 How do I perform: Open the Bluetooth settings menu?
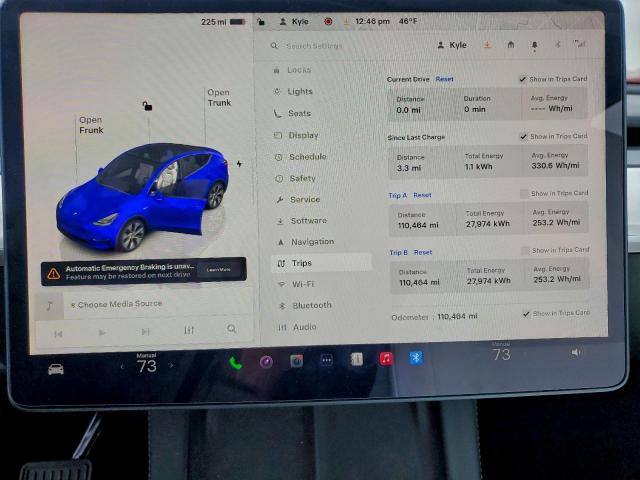coord(305,305)
